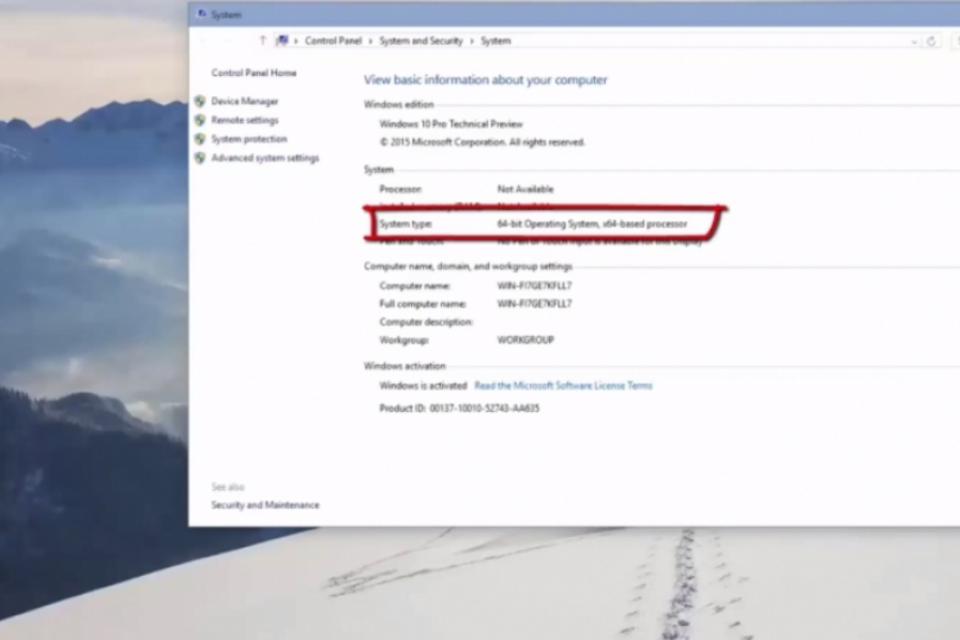Click Processor 'Not Available' value
This screenshot has height=640, width=960.
(x=525, y=189)
